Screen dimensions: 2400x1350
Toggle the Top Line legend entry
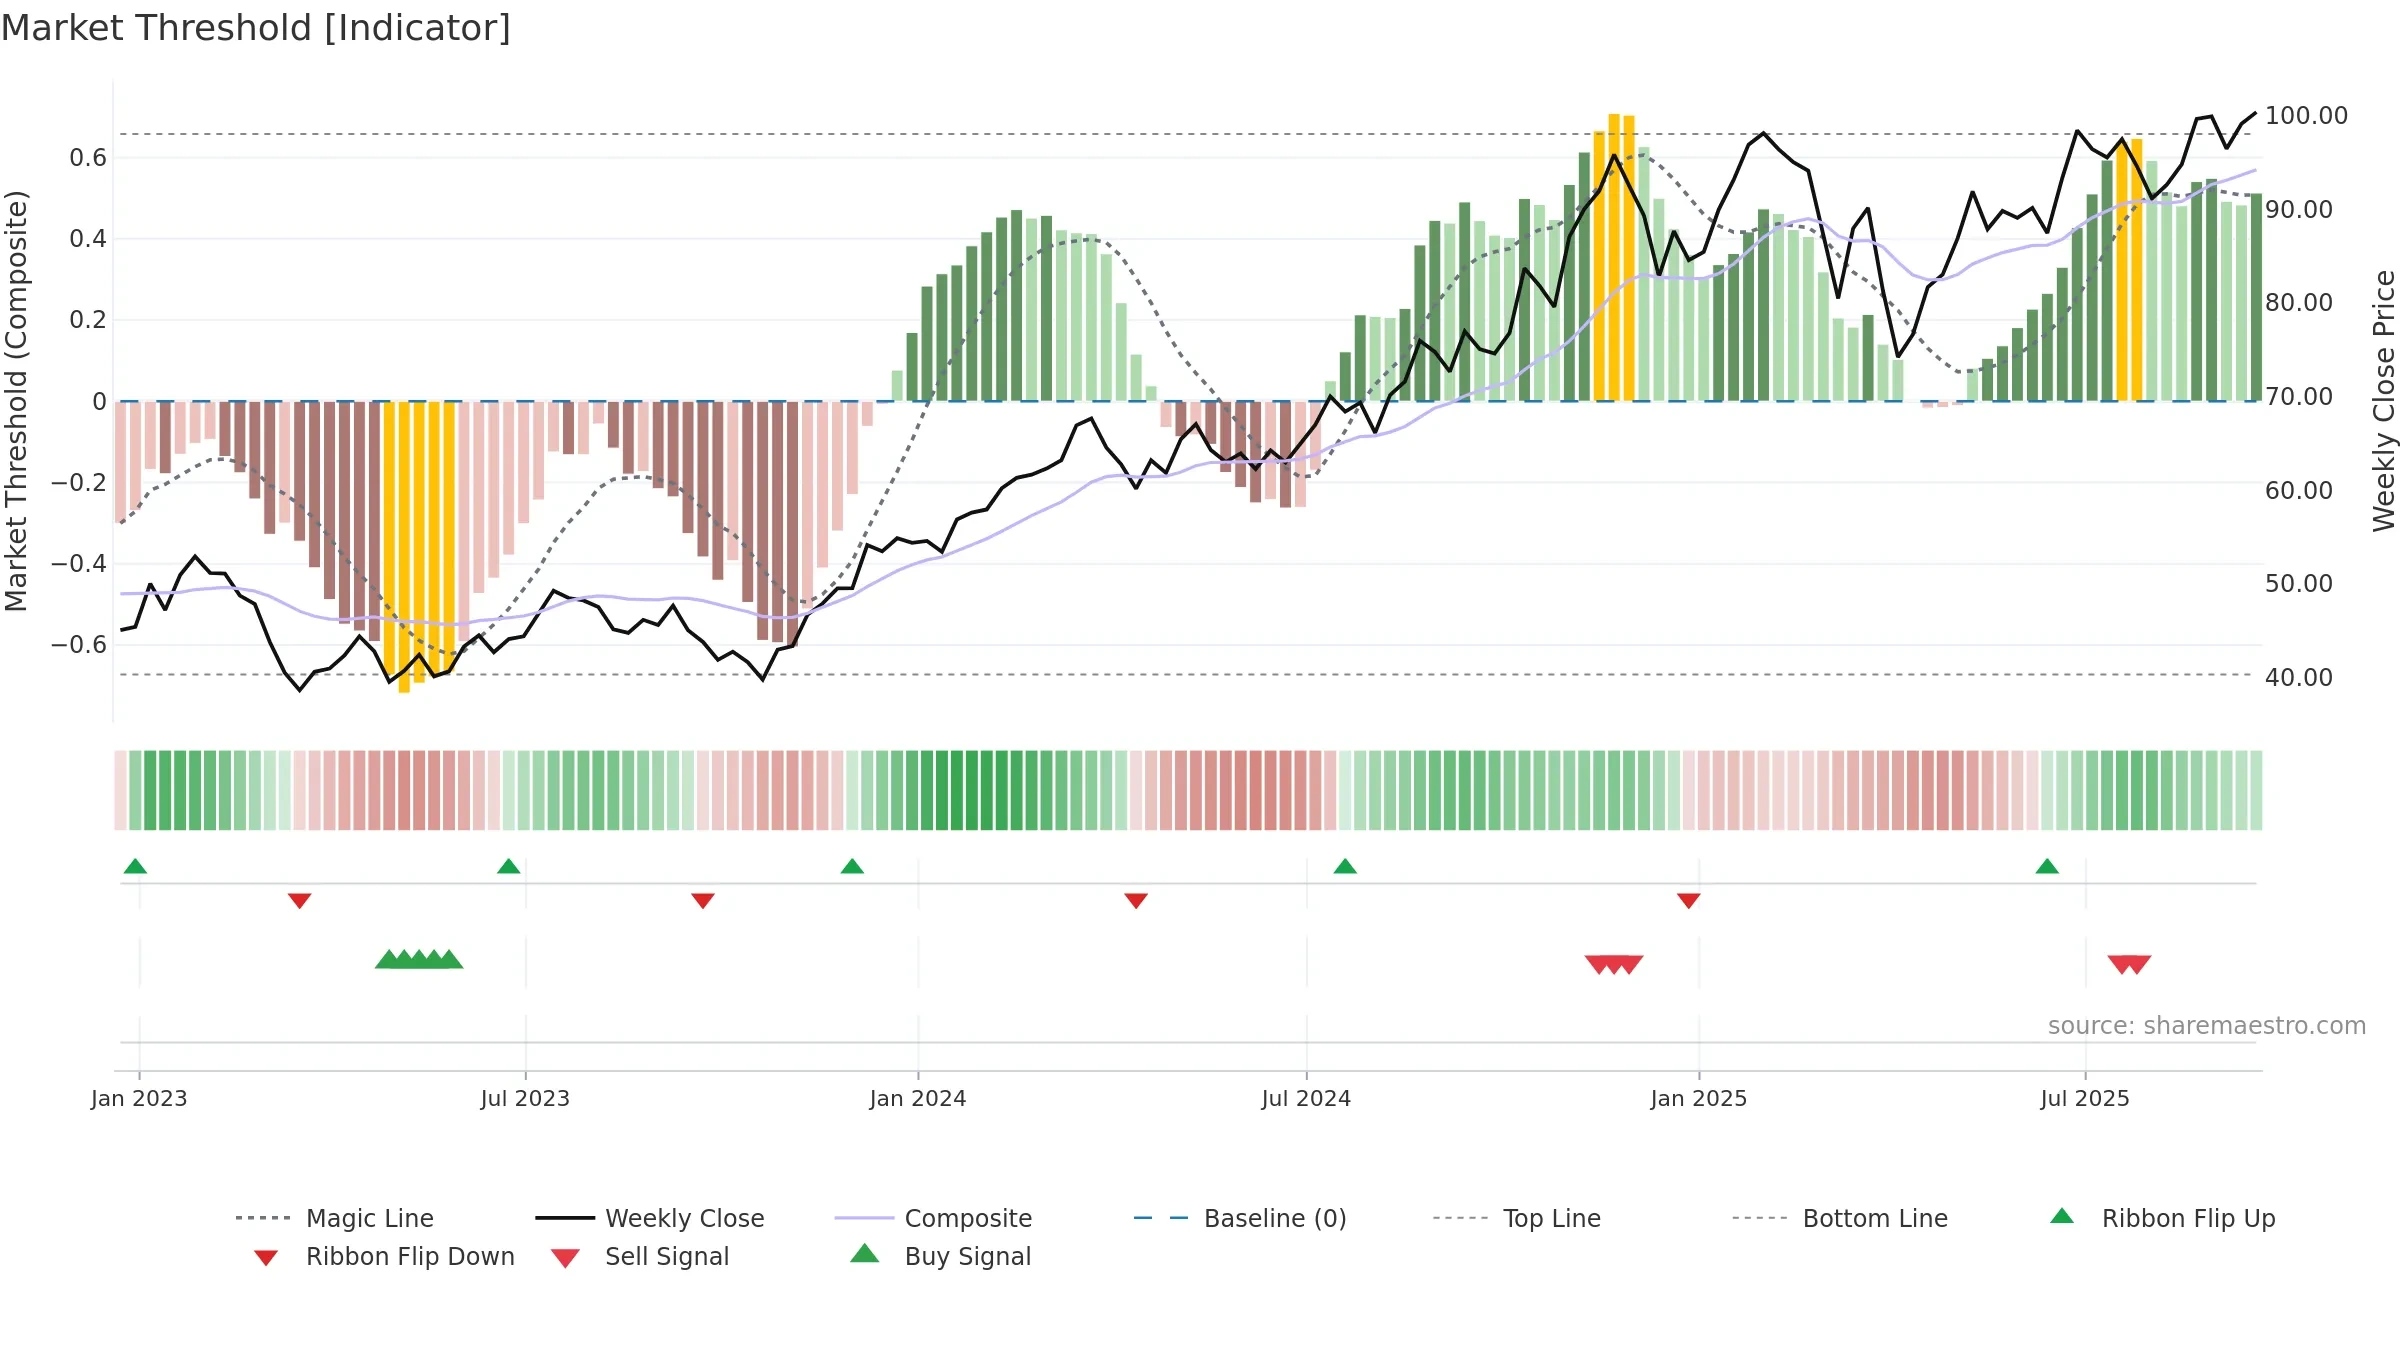(1516, 1218)
